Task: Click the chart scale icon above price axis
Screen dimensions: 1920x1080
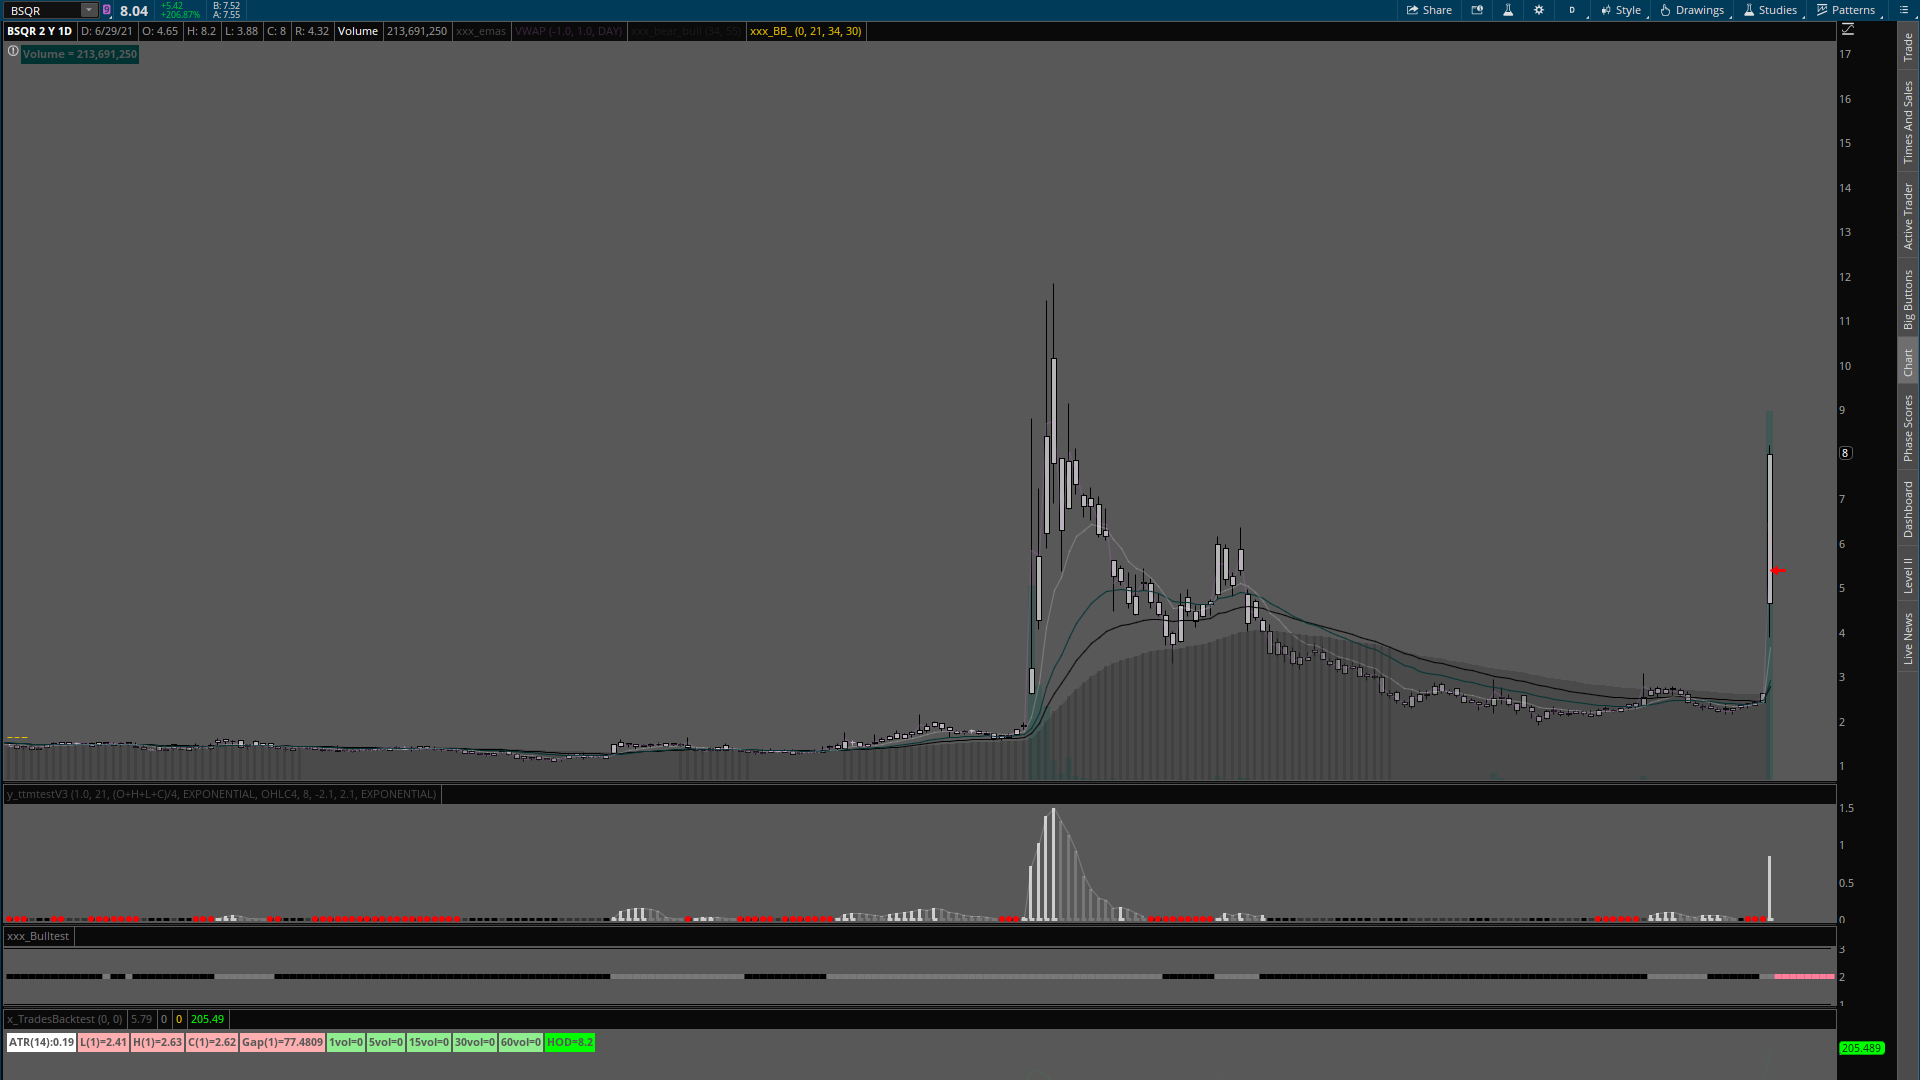Action: [x=1848, y=30]
